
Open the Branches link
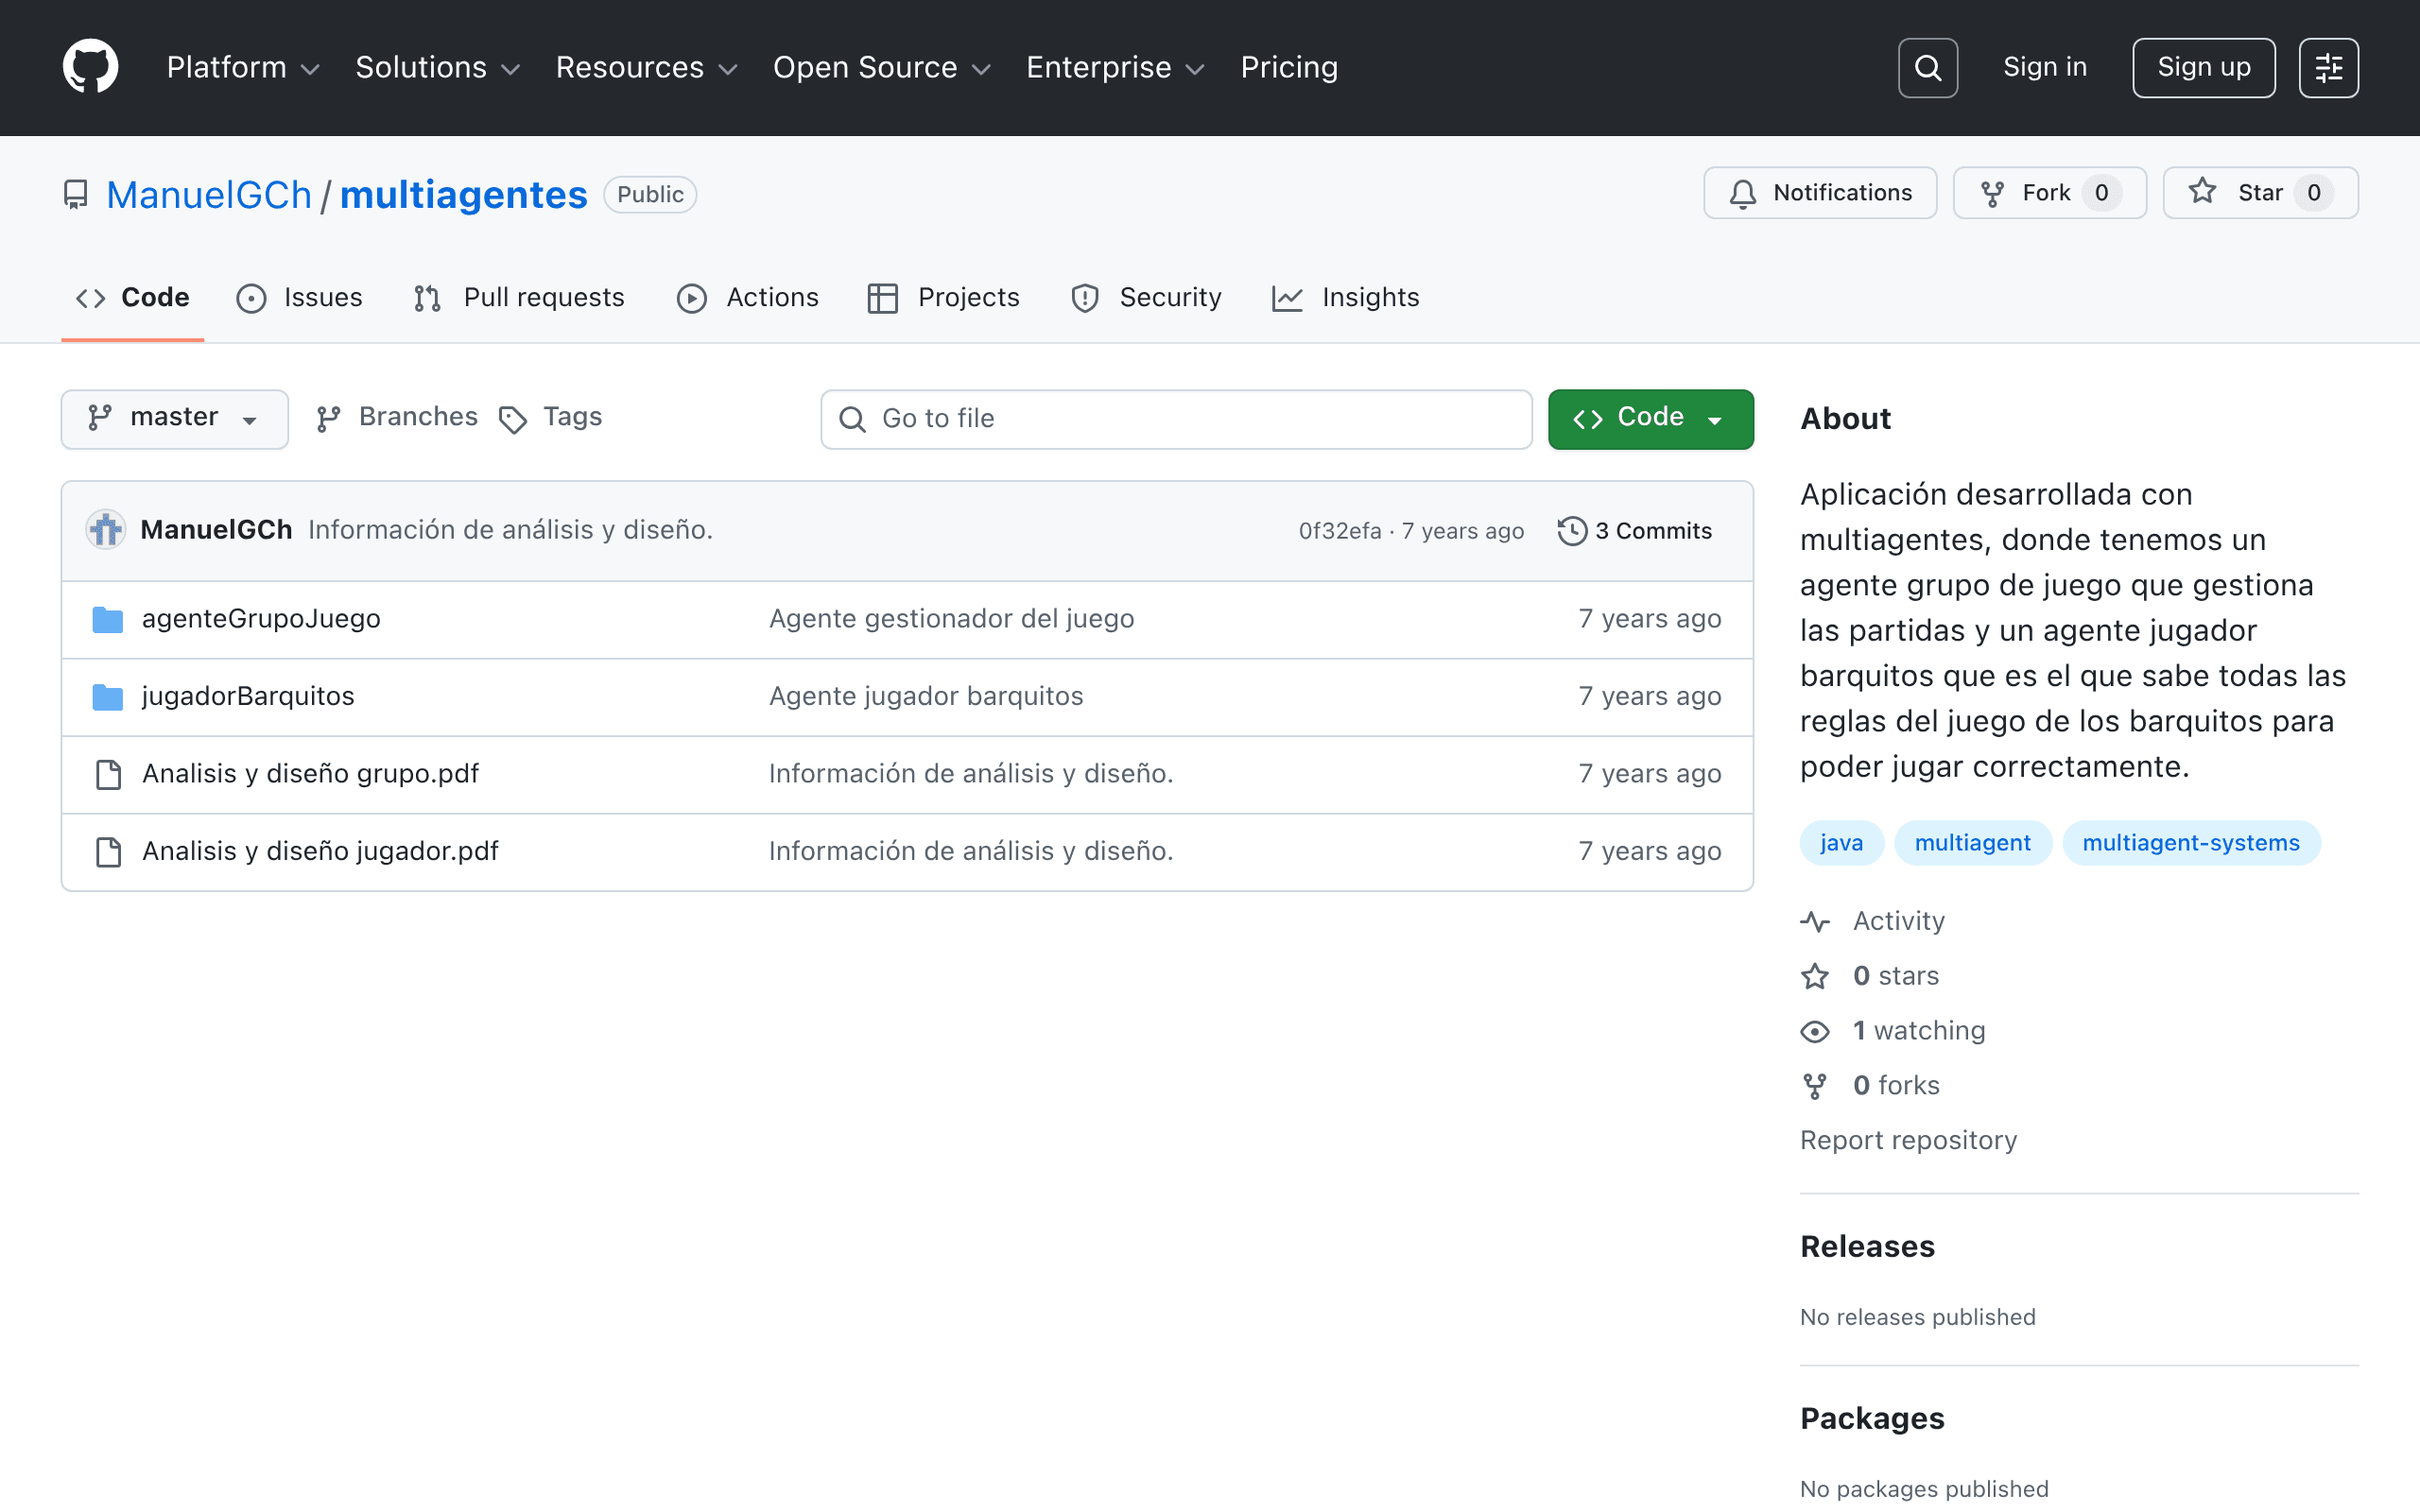[x=397, y=418]
